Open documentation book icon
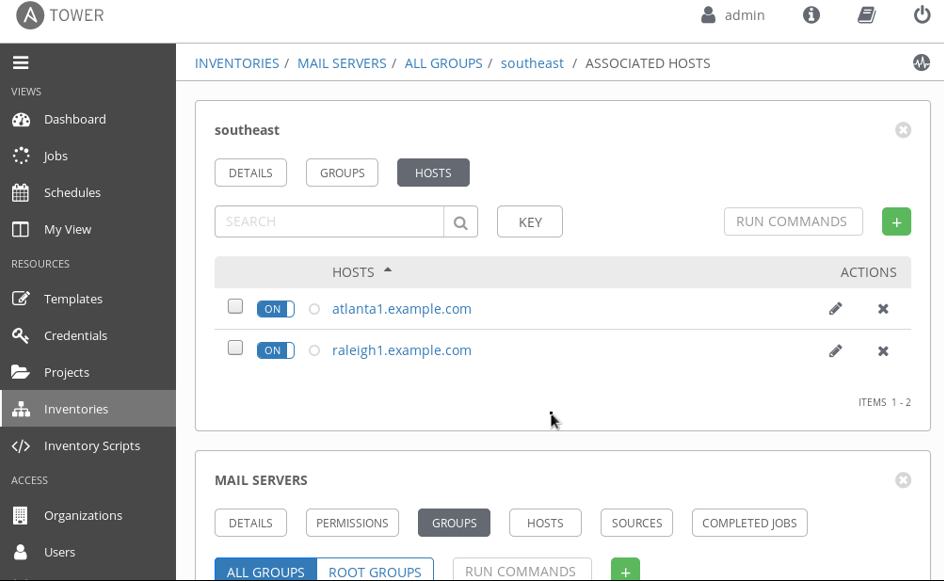This screenshot has width=944, height=582. tap(866, 15)
